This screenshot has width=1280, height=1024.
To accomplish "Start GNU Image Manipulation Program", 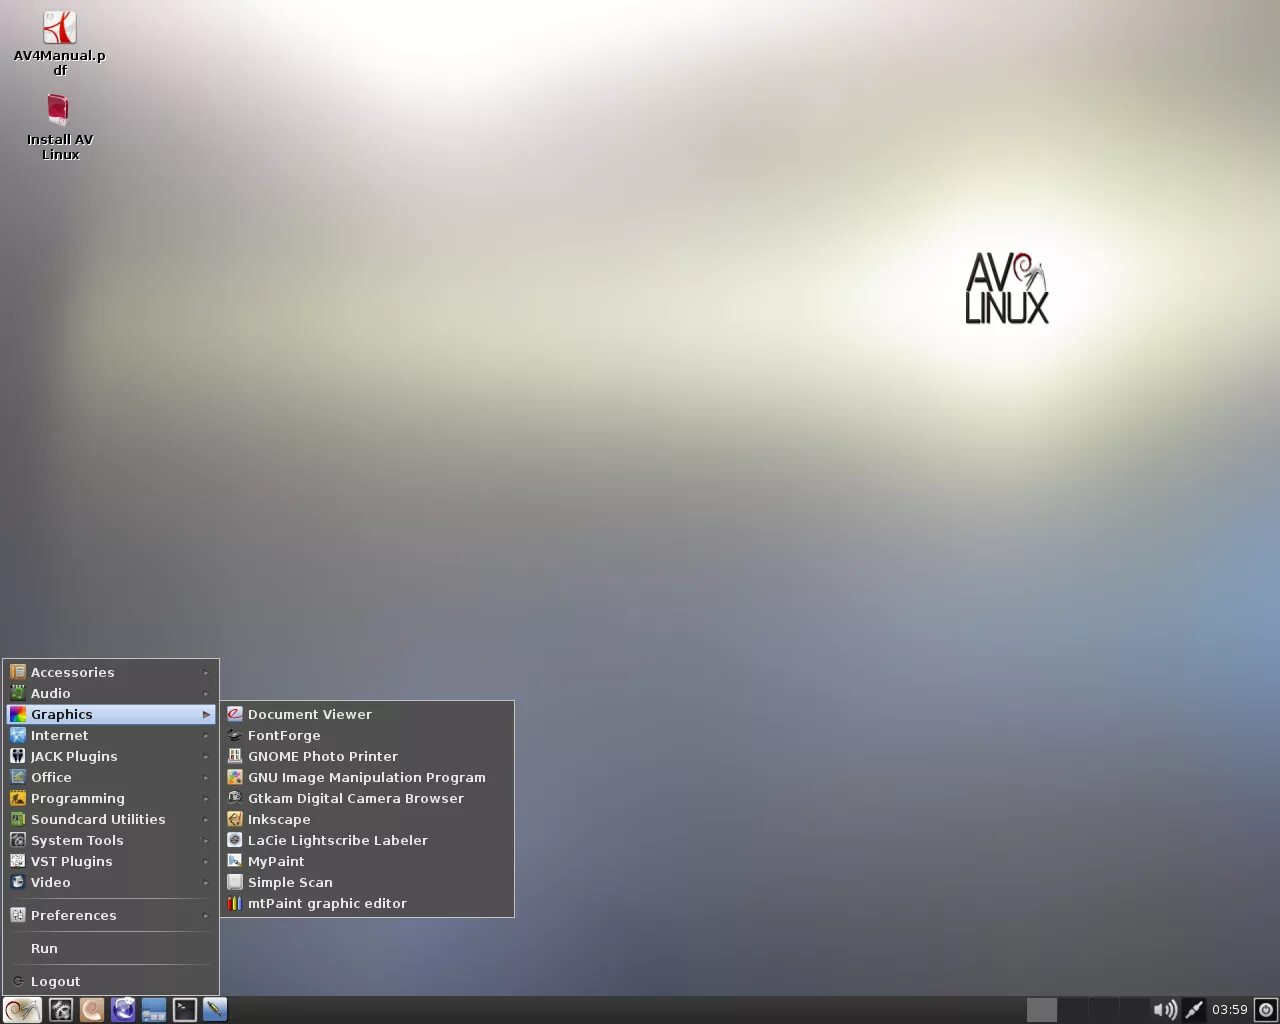I will pyautogui.click(x=367, y=777).
